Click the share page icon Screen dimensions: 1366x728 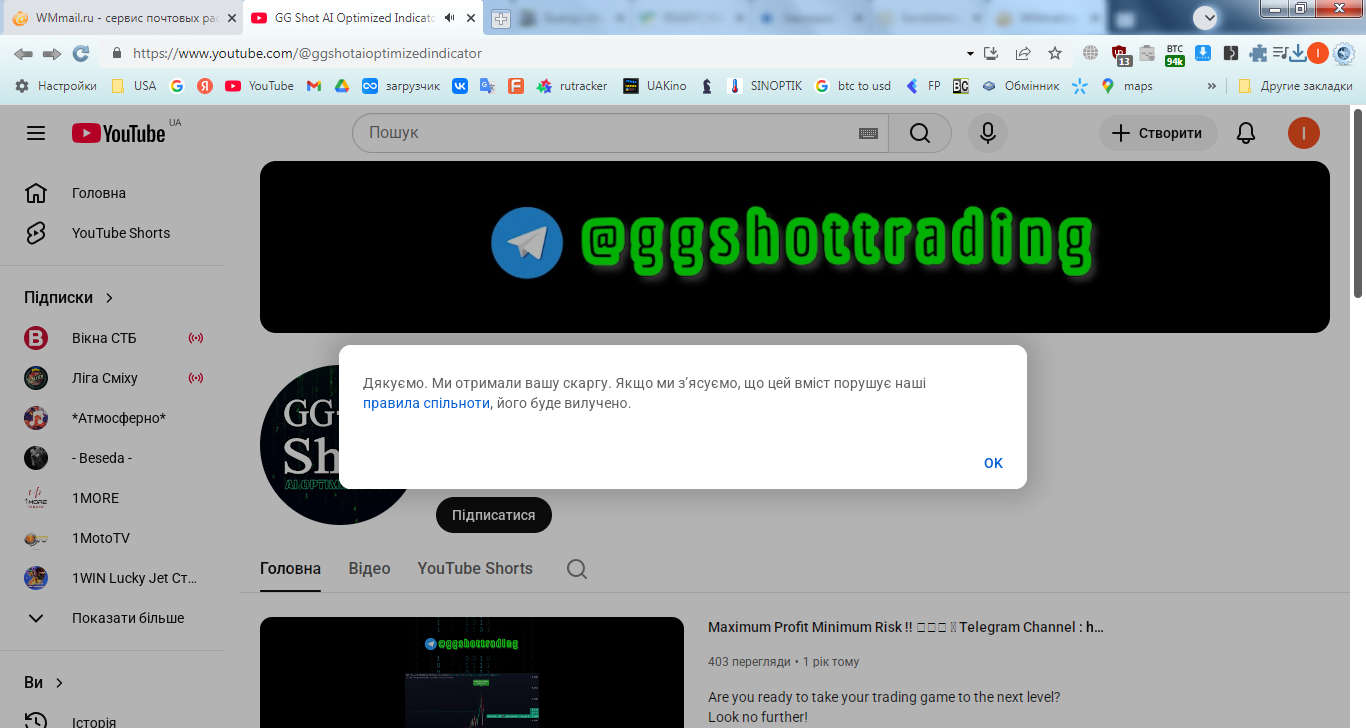[x=1023, y=54]
